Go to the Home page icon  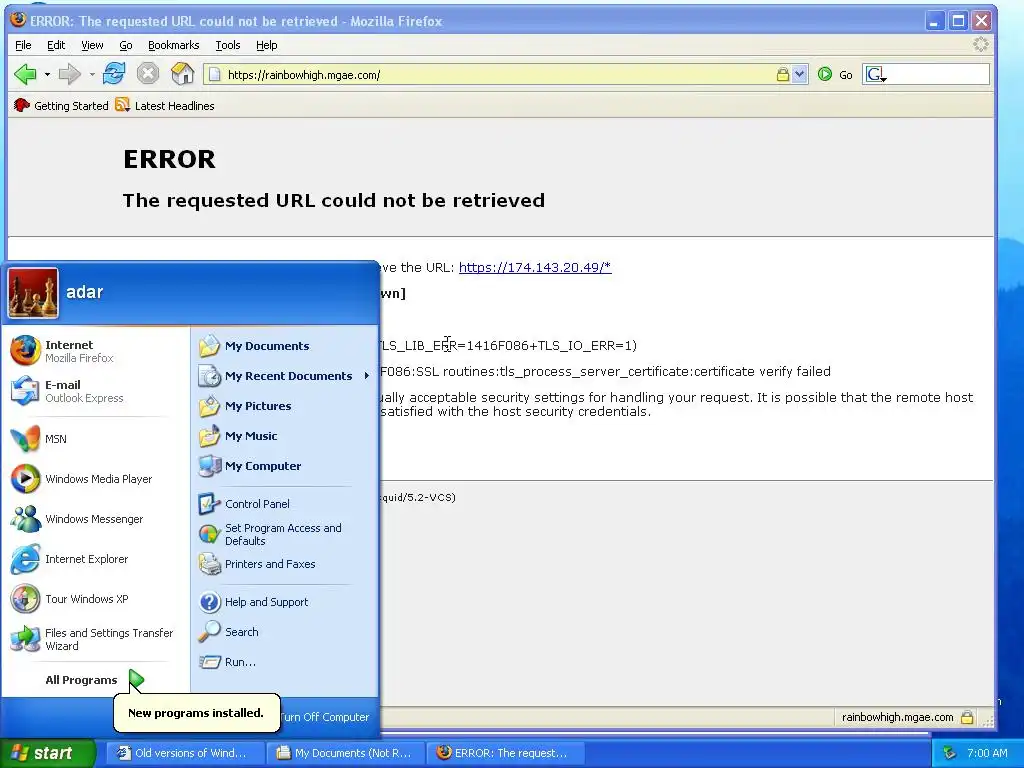(x=182, y=74)
